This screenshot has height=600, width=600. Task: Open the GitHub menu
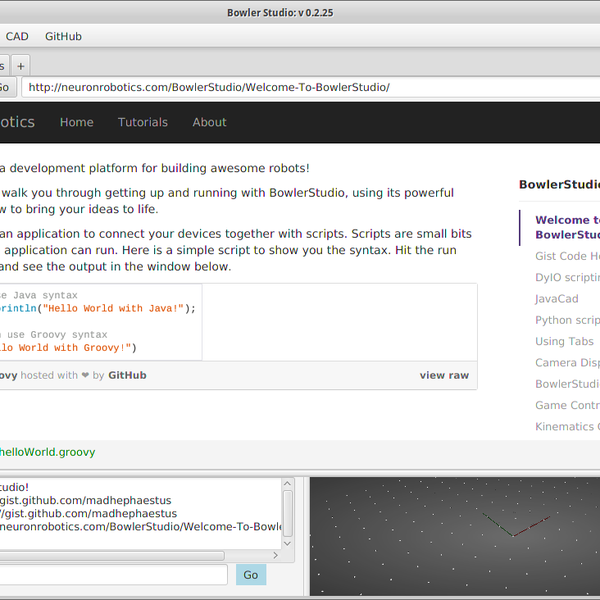point(63,36)
